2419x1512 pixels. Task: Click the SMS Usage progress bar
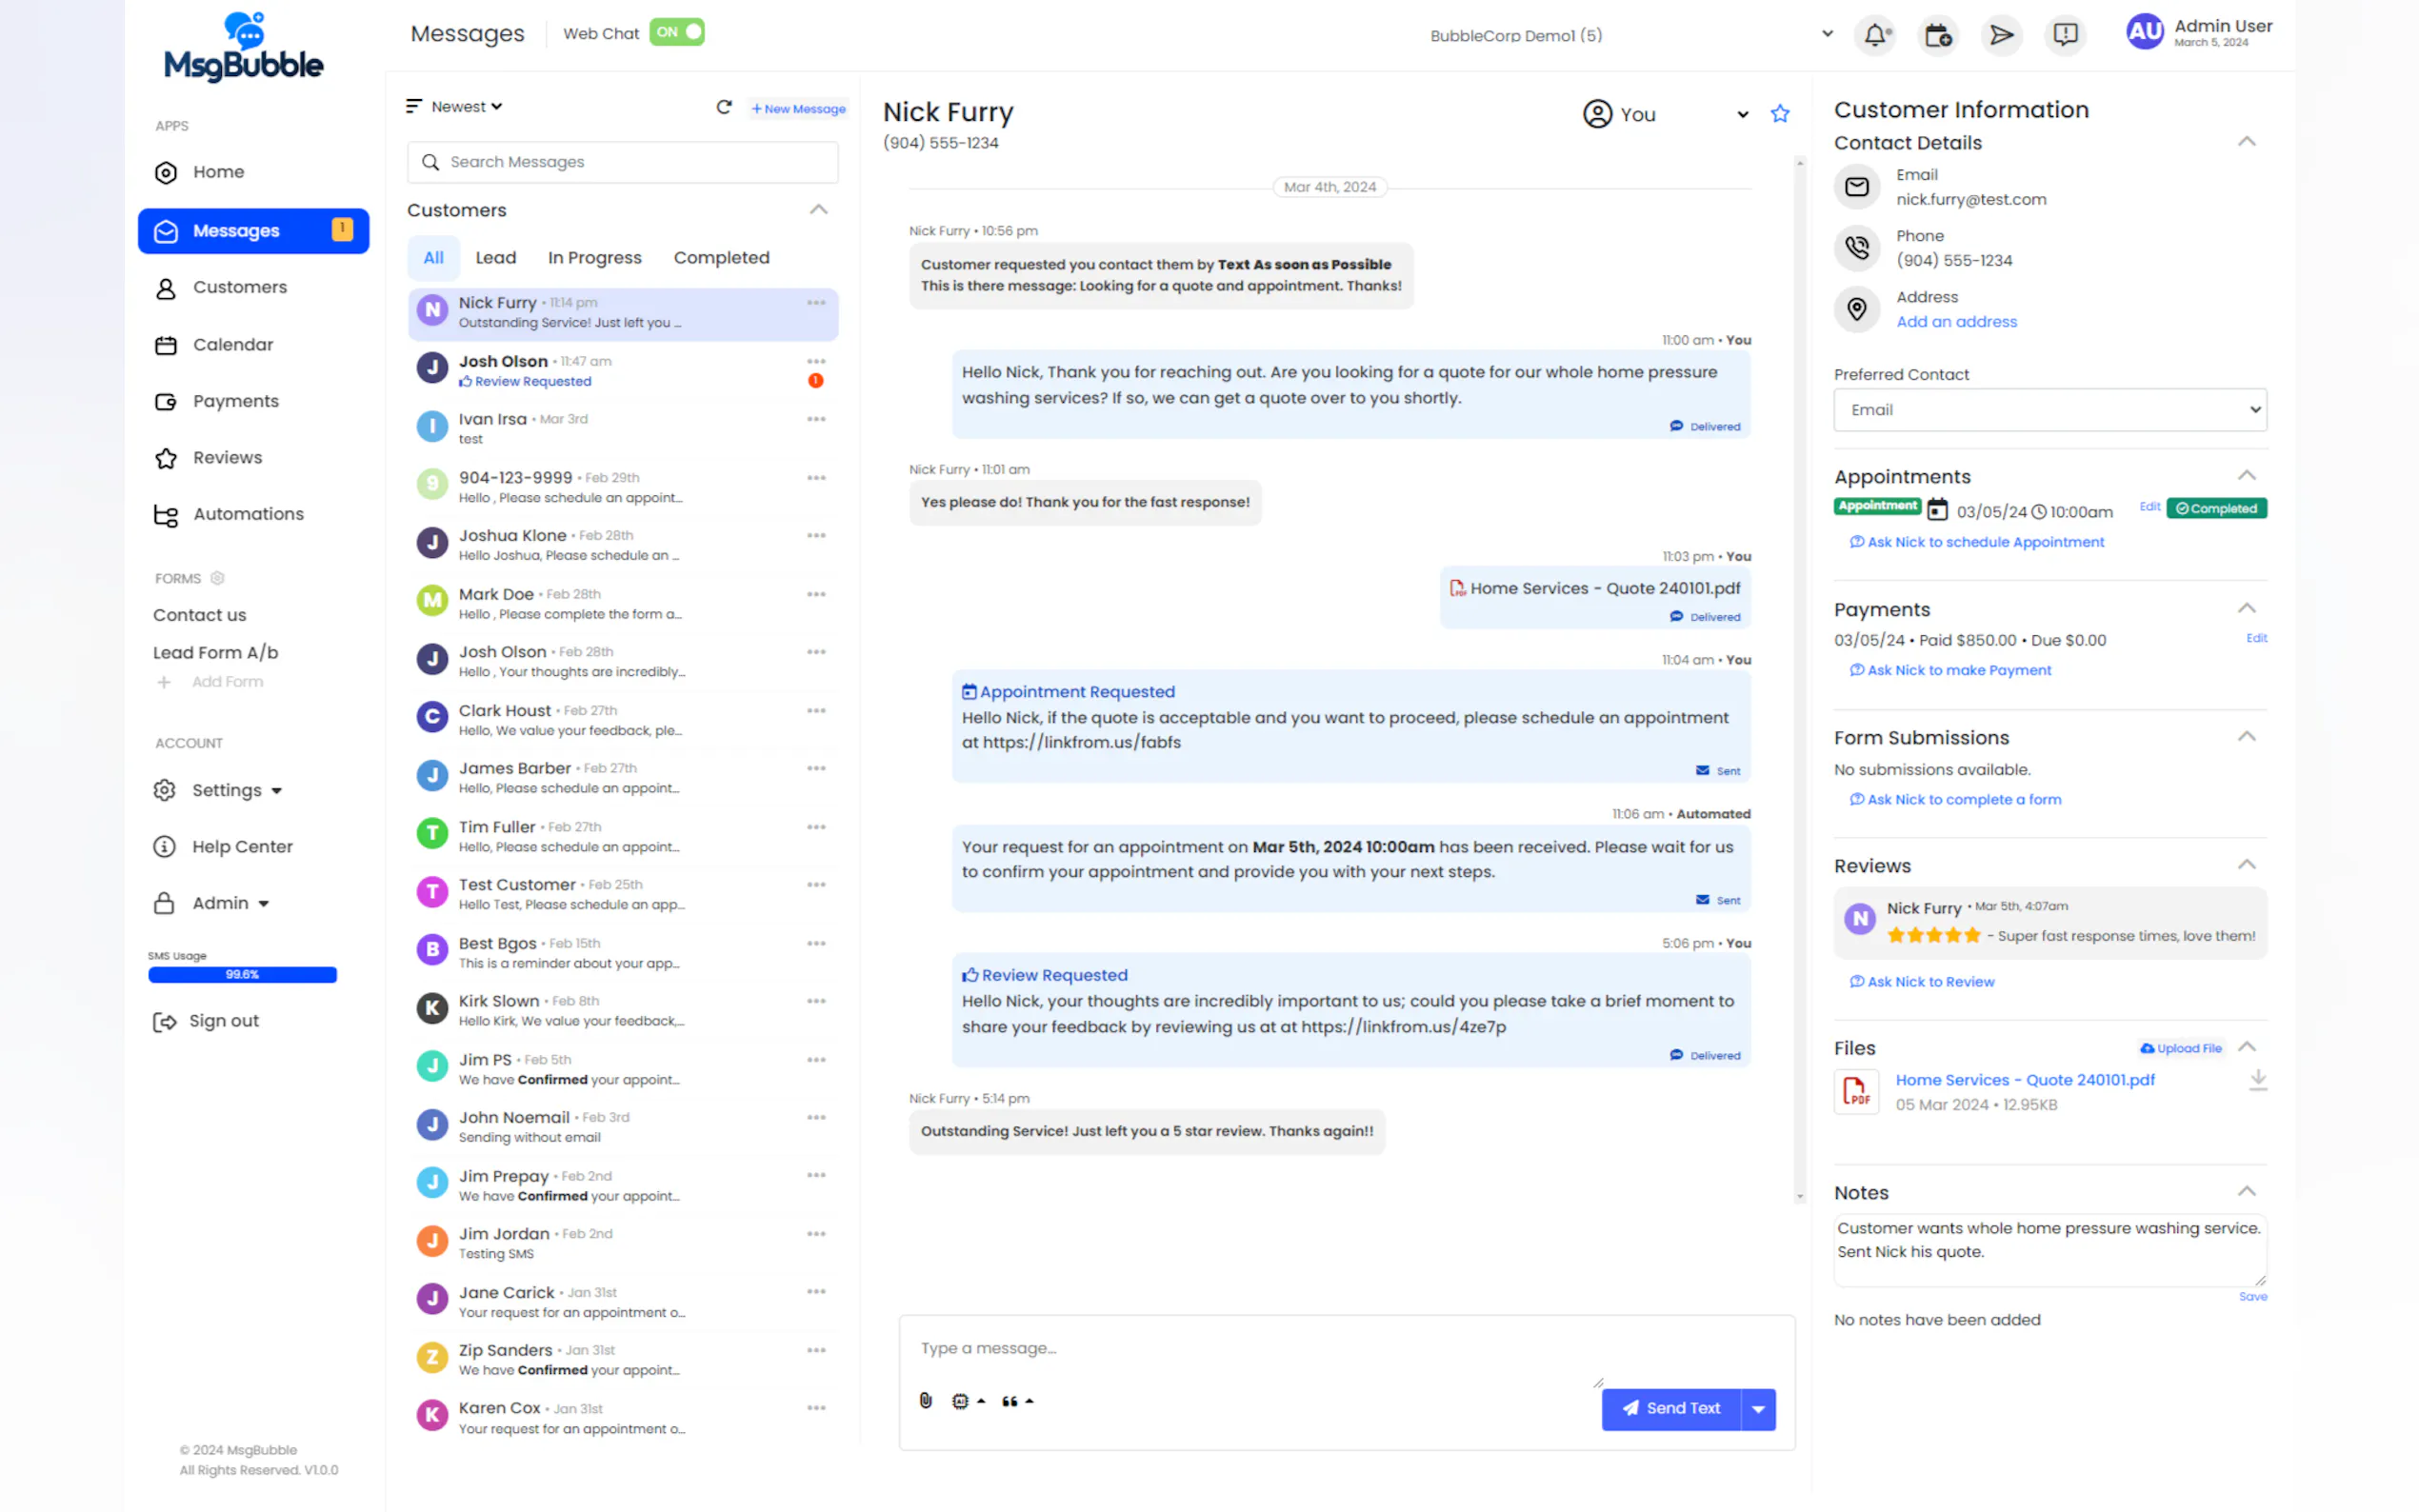pyautogui.click(x=242, y=974)
